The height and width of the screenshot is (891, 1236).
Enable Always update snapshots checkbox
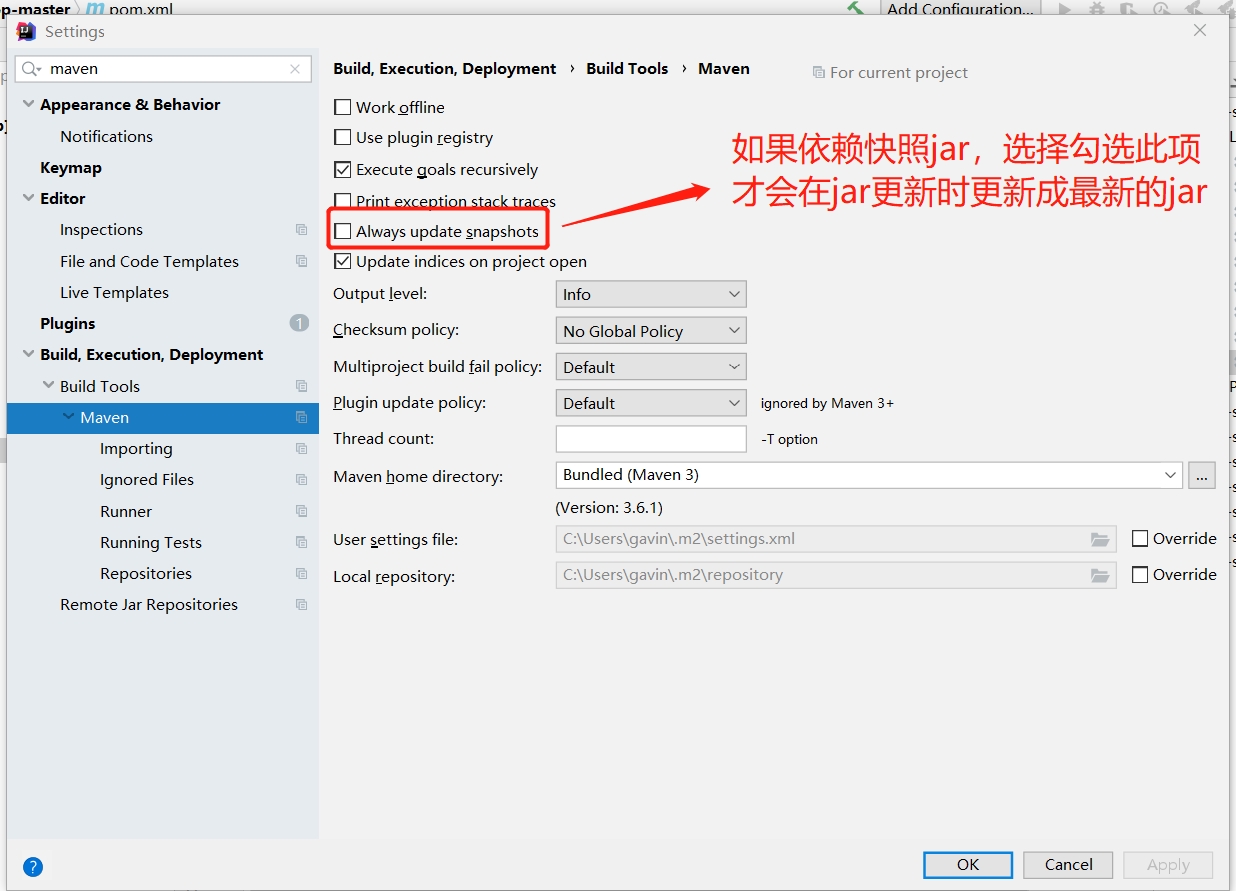343,232
